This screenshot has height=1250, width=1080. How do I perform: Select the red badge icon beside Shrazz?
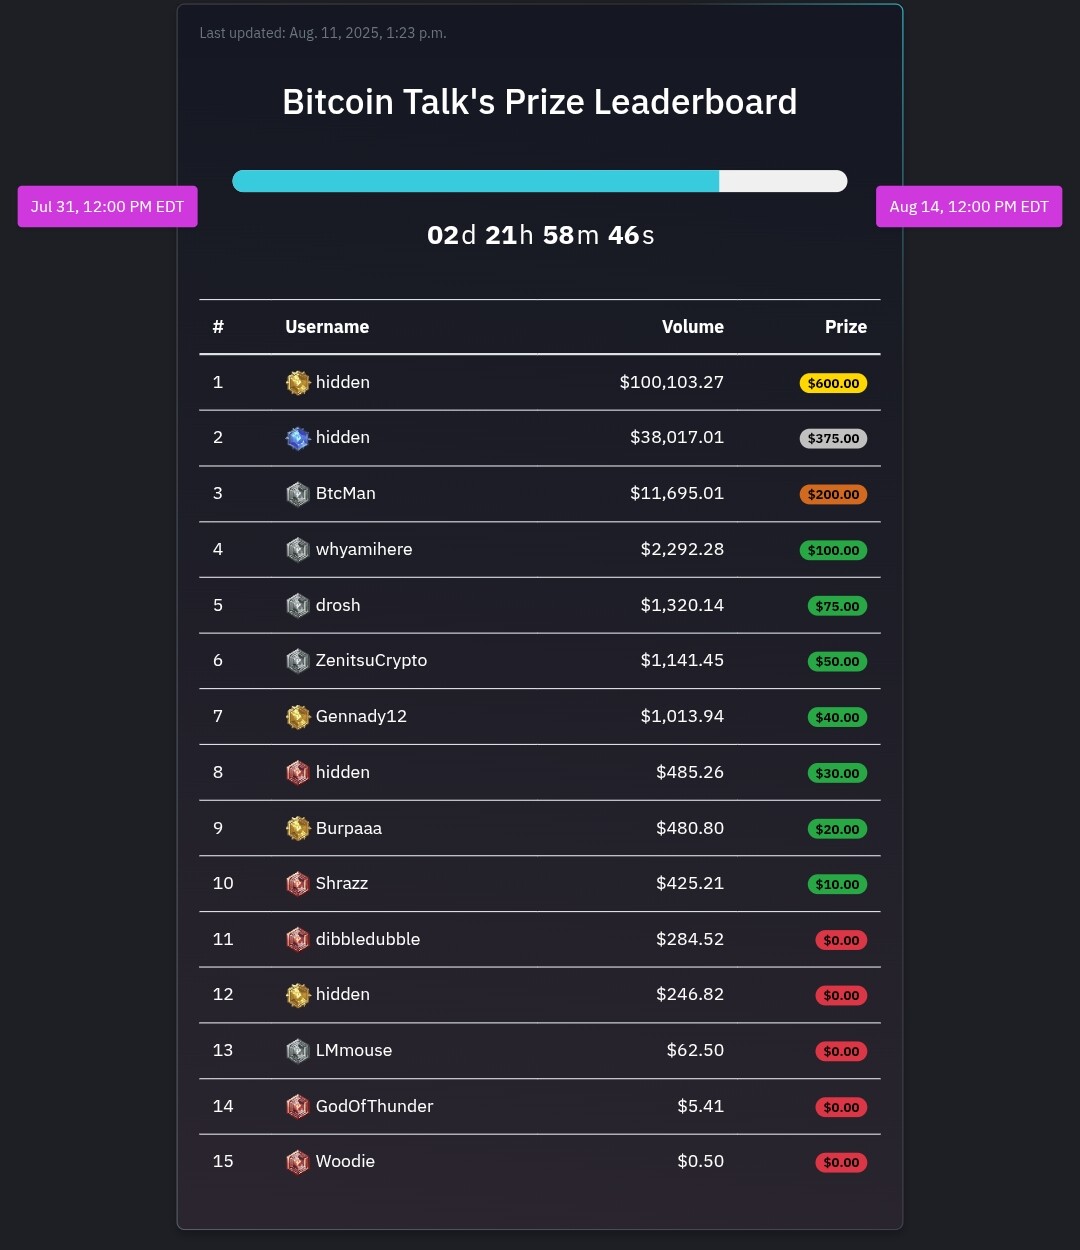tap(298, 884)
